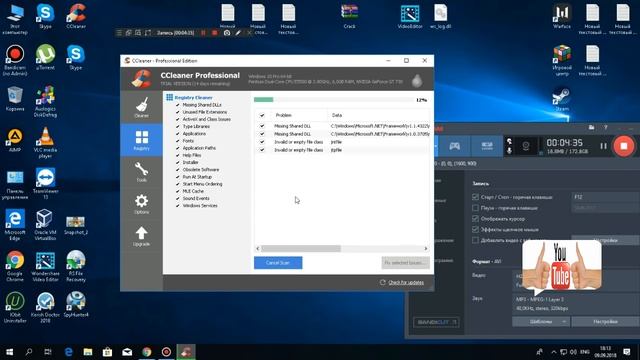Select the Registry Cleaner heading
The image size is (640, 360).
[x=193, y=98]
